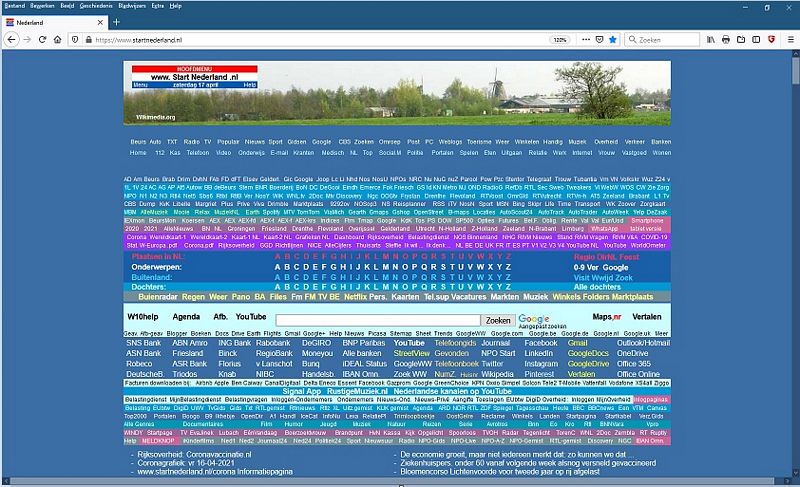
Task: Open the Facebook link
Action: pos(541,343)
